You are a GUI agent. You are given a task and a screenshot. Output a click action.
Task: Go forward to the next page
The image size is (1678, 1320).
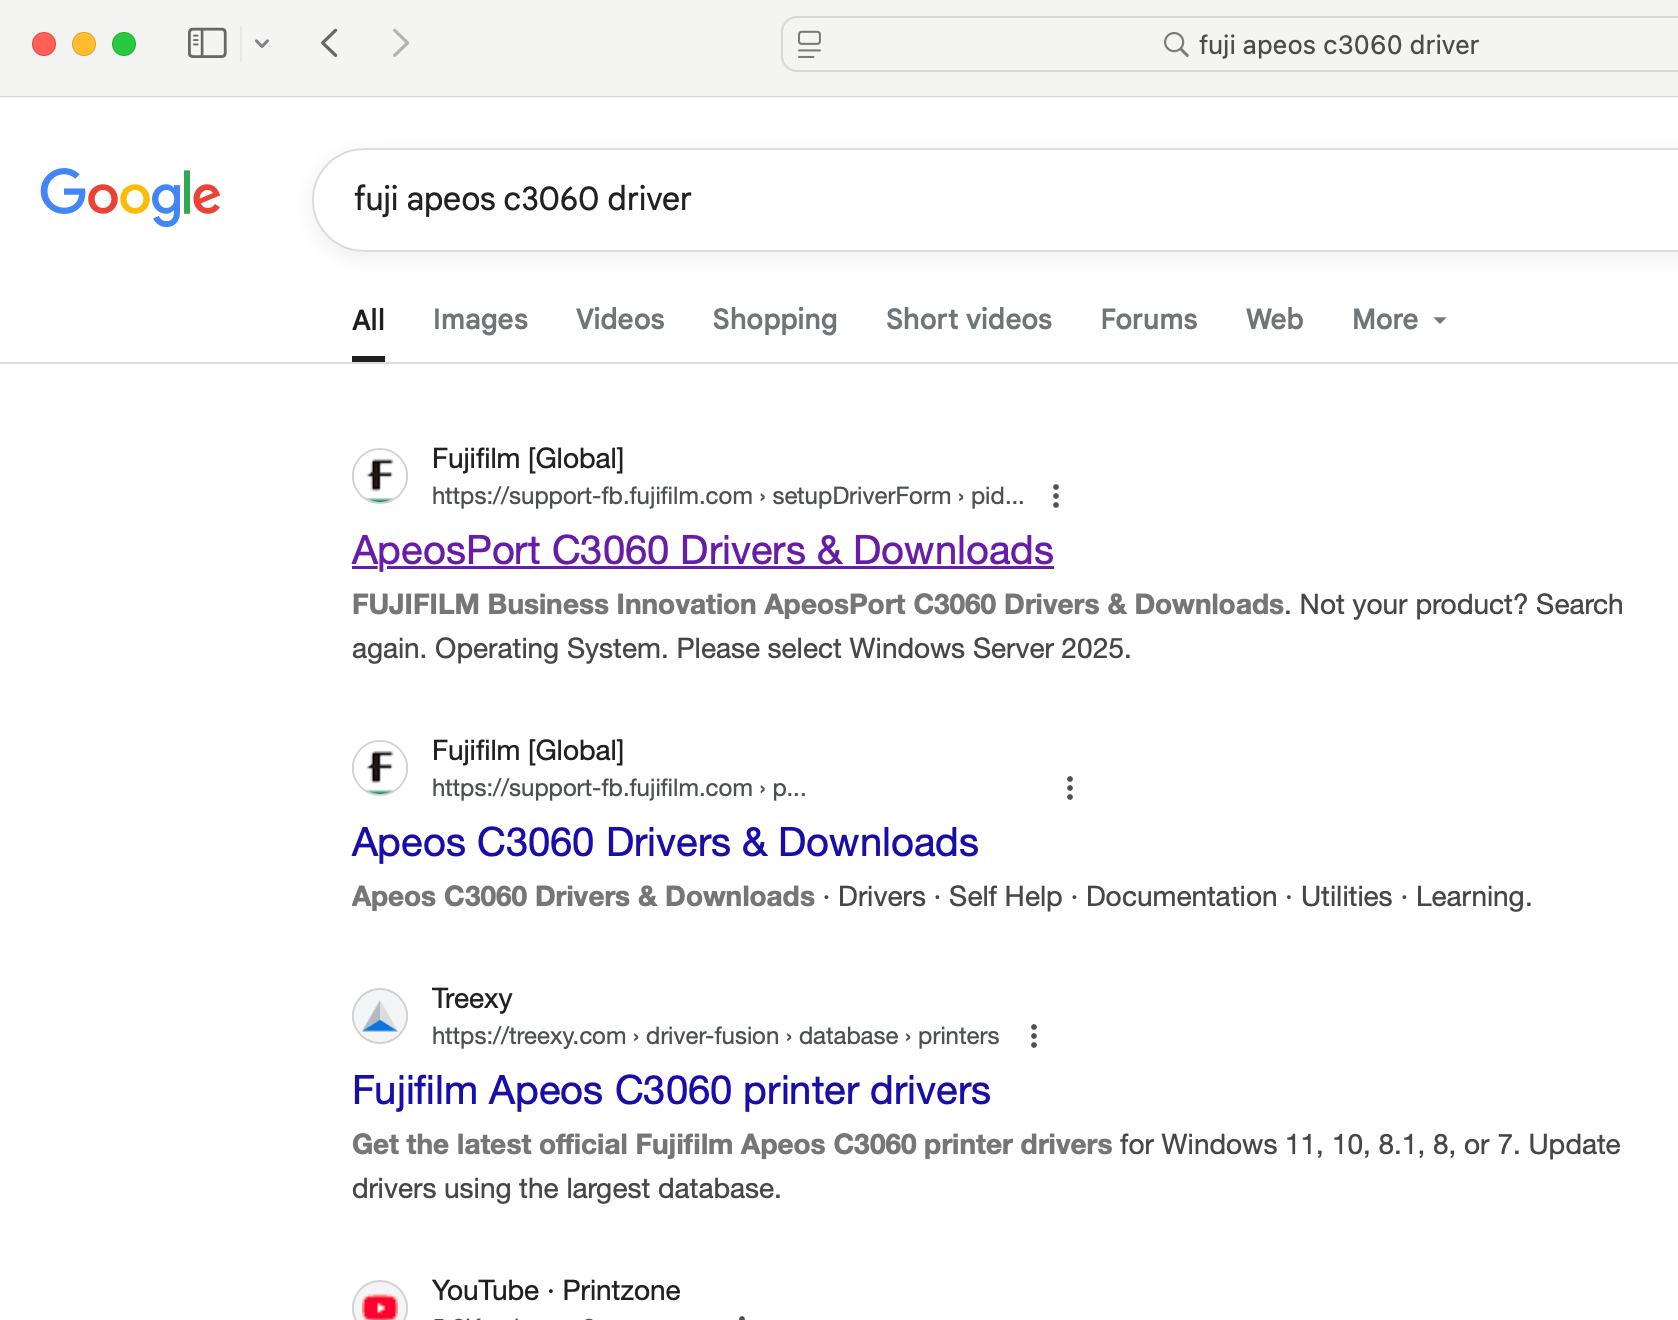click(x=400, y=43)
